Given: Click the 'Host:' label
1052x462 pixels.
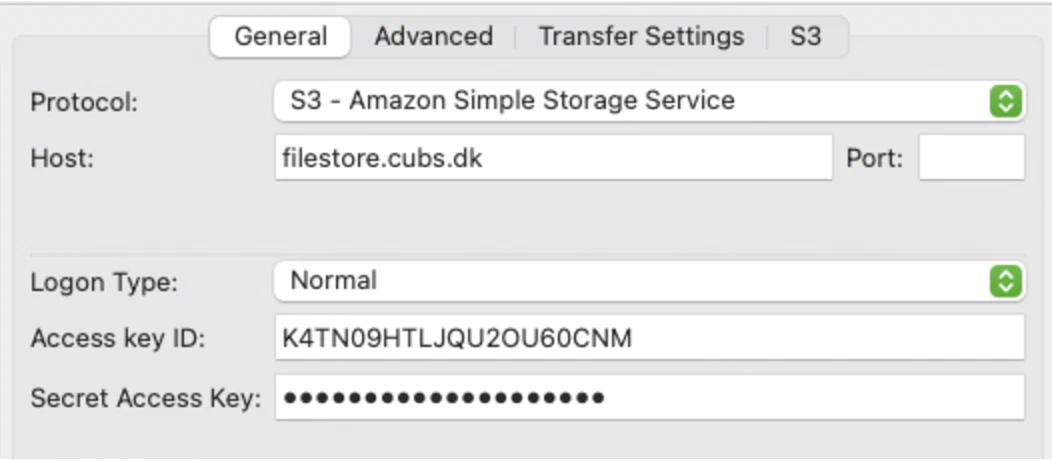Looking at the screenshot, I should (61, 159).
